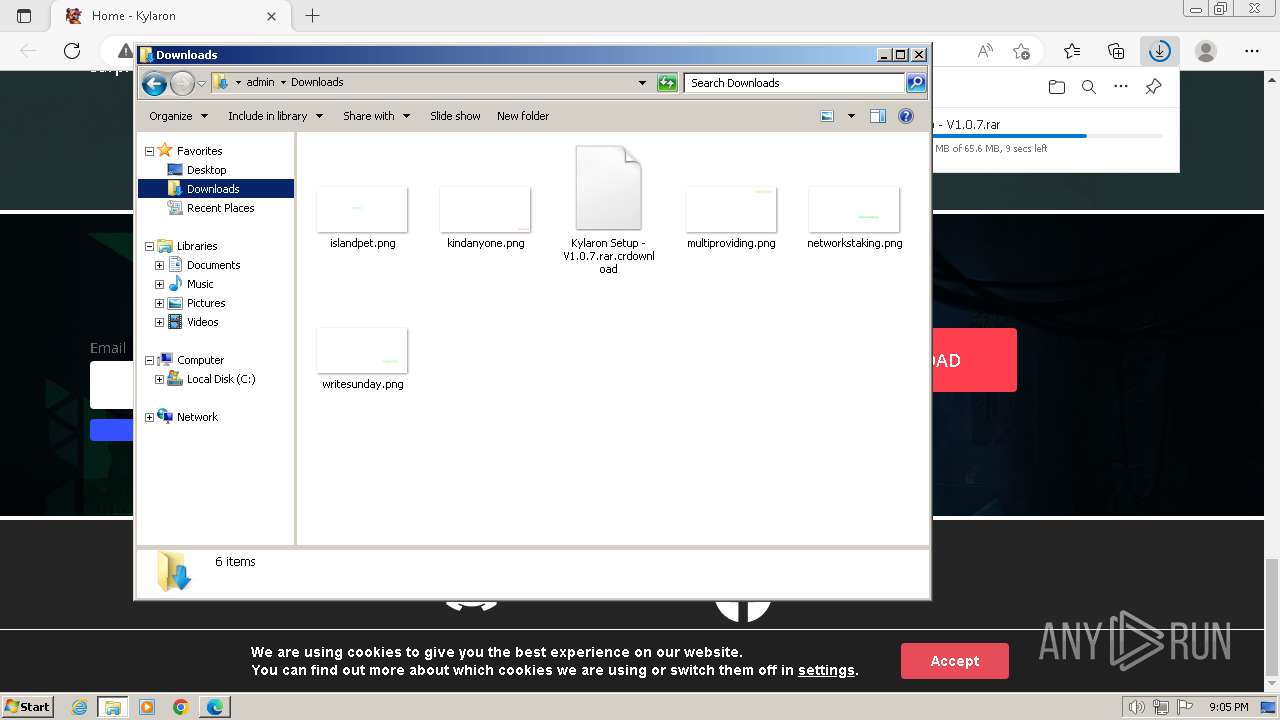This screenshot has width=1280, height=720.
Task: Select the multiproviding.png file thumbnail
Action: click(731, 210)
